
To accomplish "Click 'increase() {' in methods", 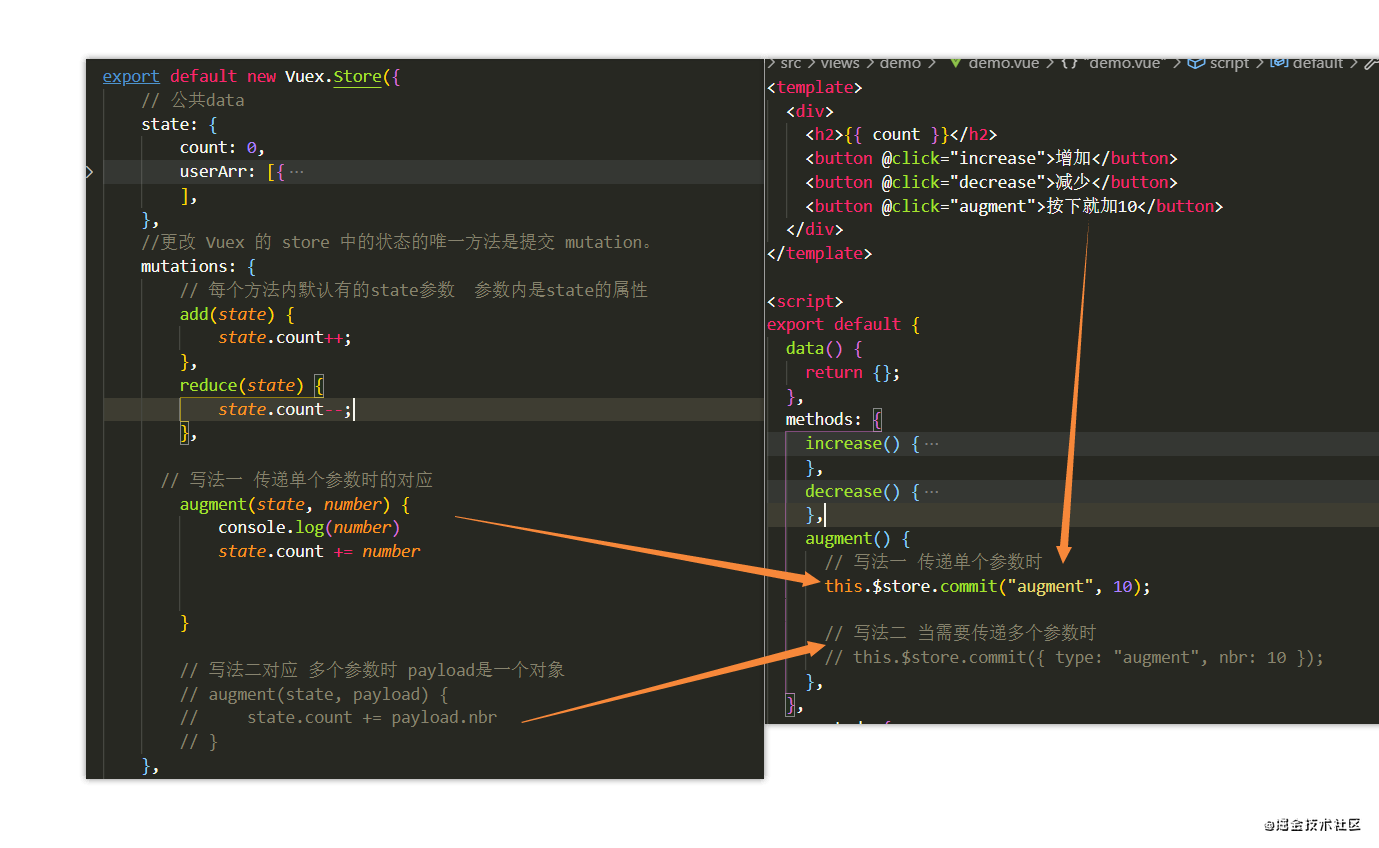I will (x=863, y=443).
